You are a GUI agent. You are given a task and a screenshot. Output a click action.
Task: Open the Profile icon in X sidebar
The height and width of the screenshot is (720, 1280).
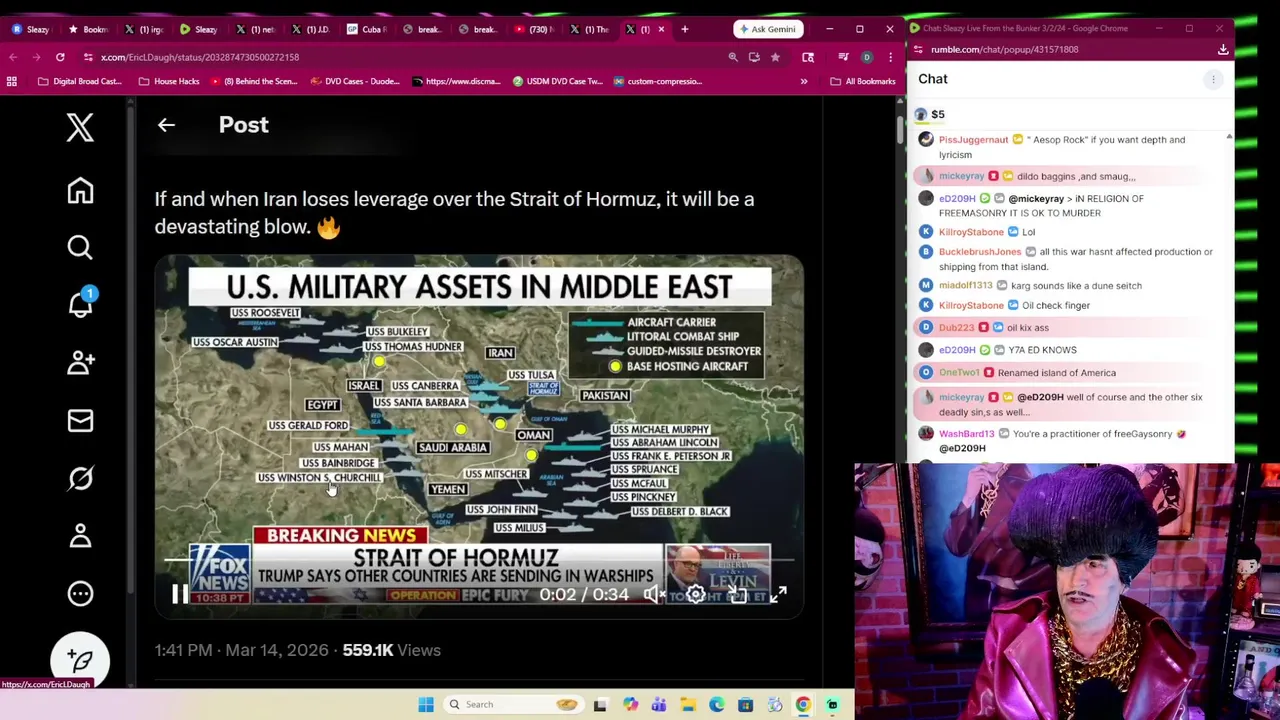click(80, 536)
